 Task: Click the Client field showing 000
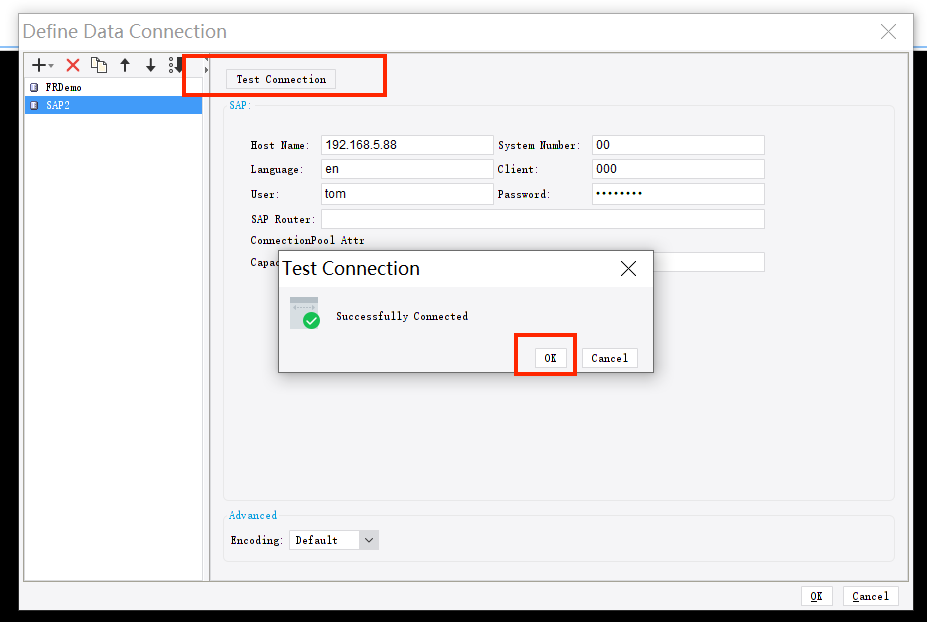[678, 169]
